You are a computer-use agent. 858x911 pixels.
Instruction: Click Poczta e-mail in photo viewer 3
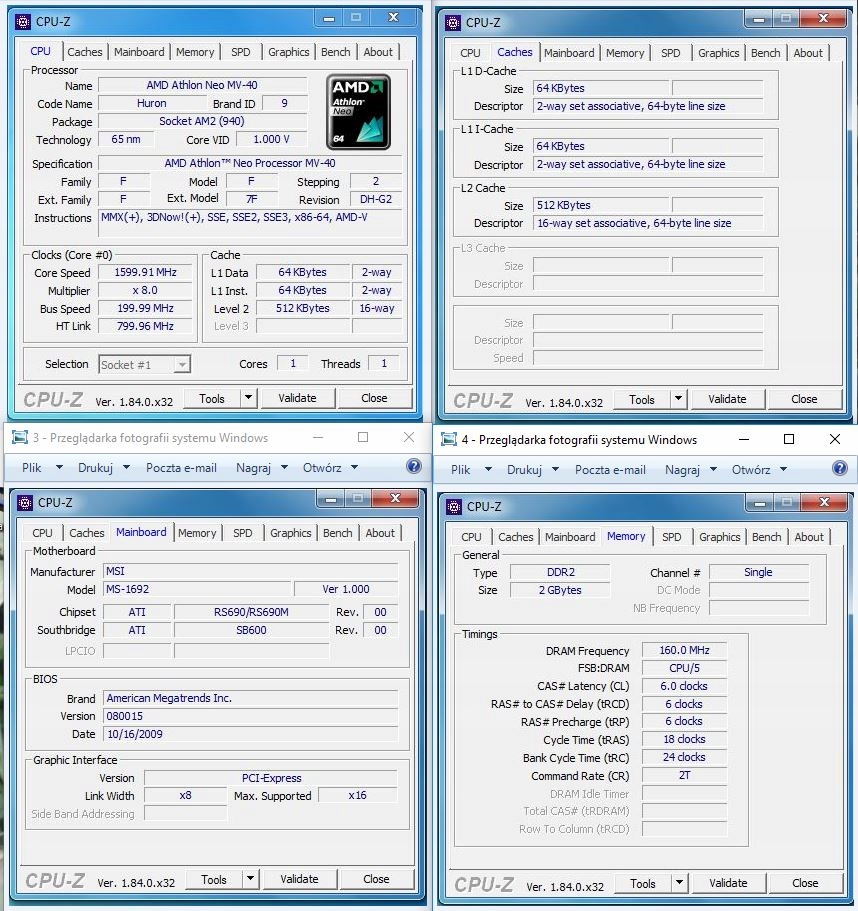click(181, 467)
